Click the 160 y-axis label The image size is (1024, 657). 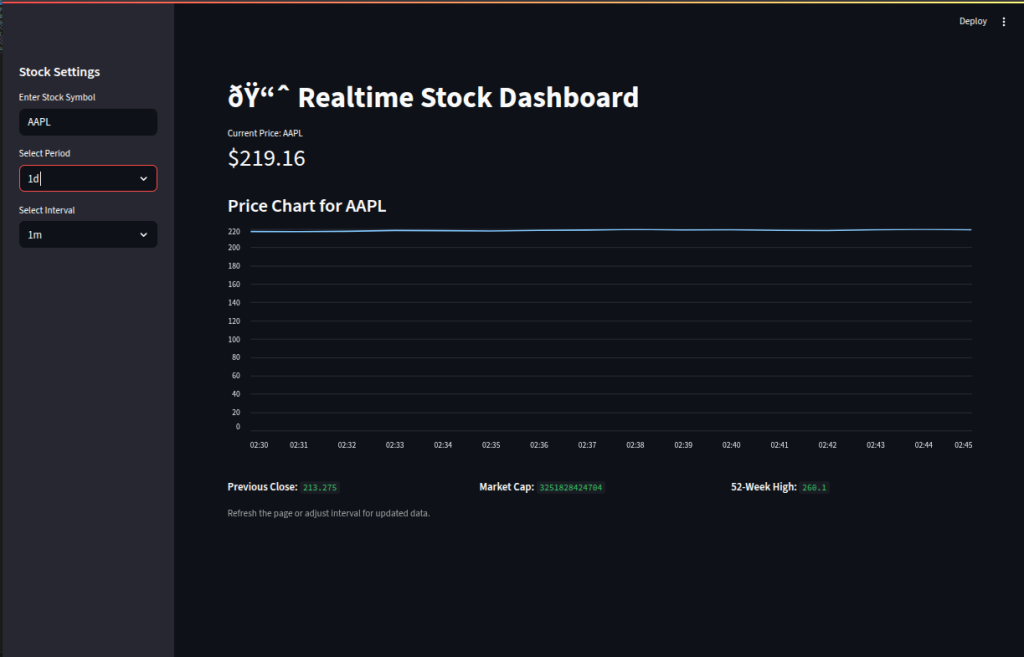click(x=234, y=284)
